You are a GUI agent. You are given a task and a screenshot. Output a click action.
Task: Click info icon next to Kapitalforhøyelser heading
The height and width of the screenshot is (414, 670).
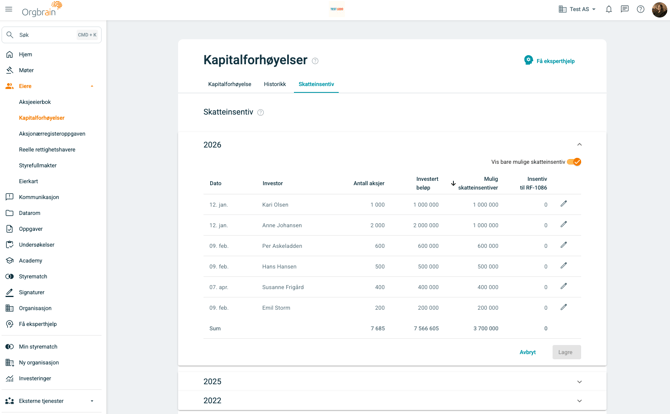coord(315,61)
